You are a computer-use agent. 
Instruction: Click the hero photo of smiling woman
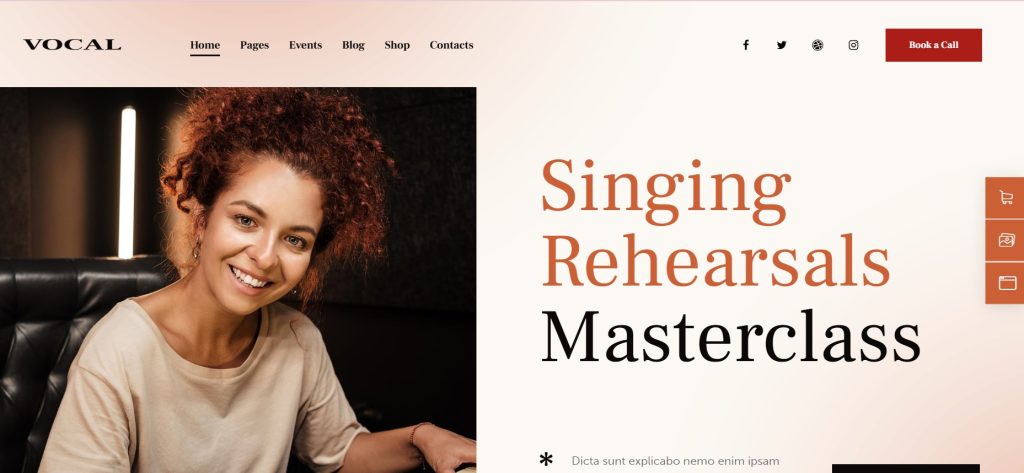(x=238, y=280)
